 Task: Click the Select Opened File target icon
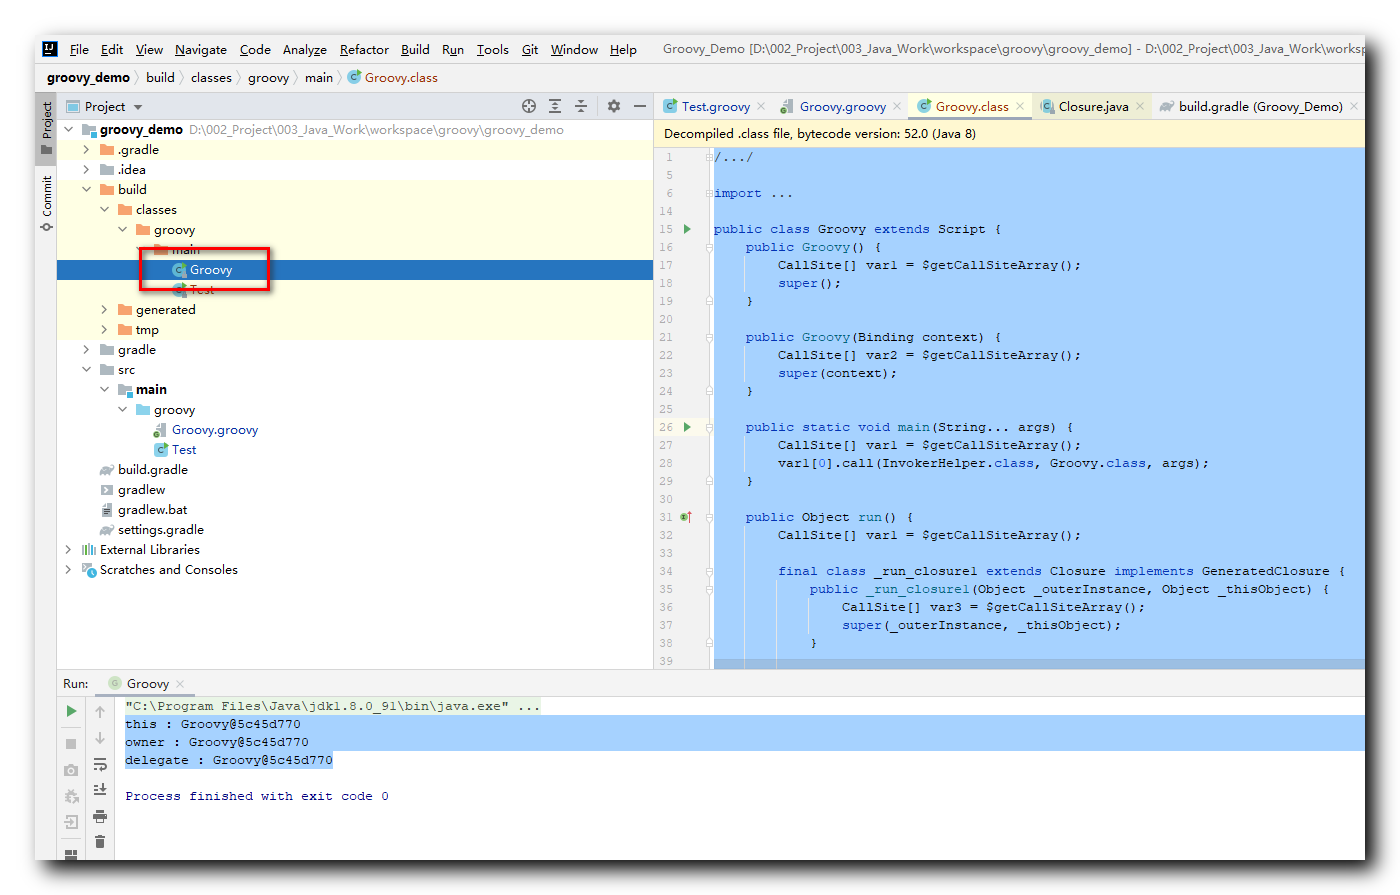(x=529, y=106)
